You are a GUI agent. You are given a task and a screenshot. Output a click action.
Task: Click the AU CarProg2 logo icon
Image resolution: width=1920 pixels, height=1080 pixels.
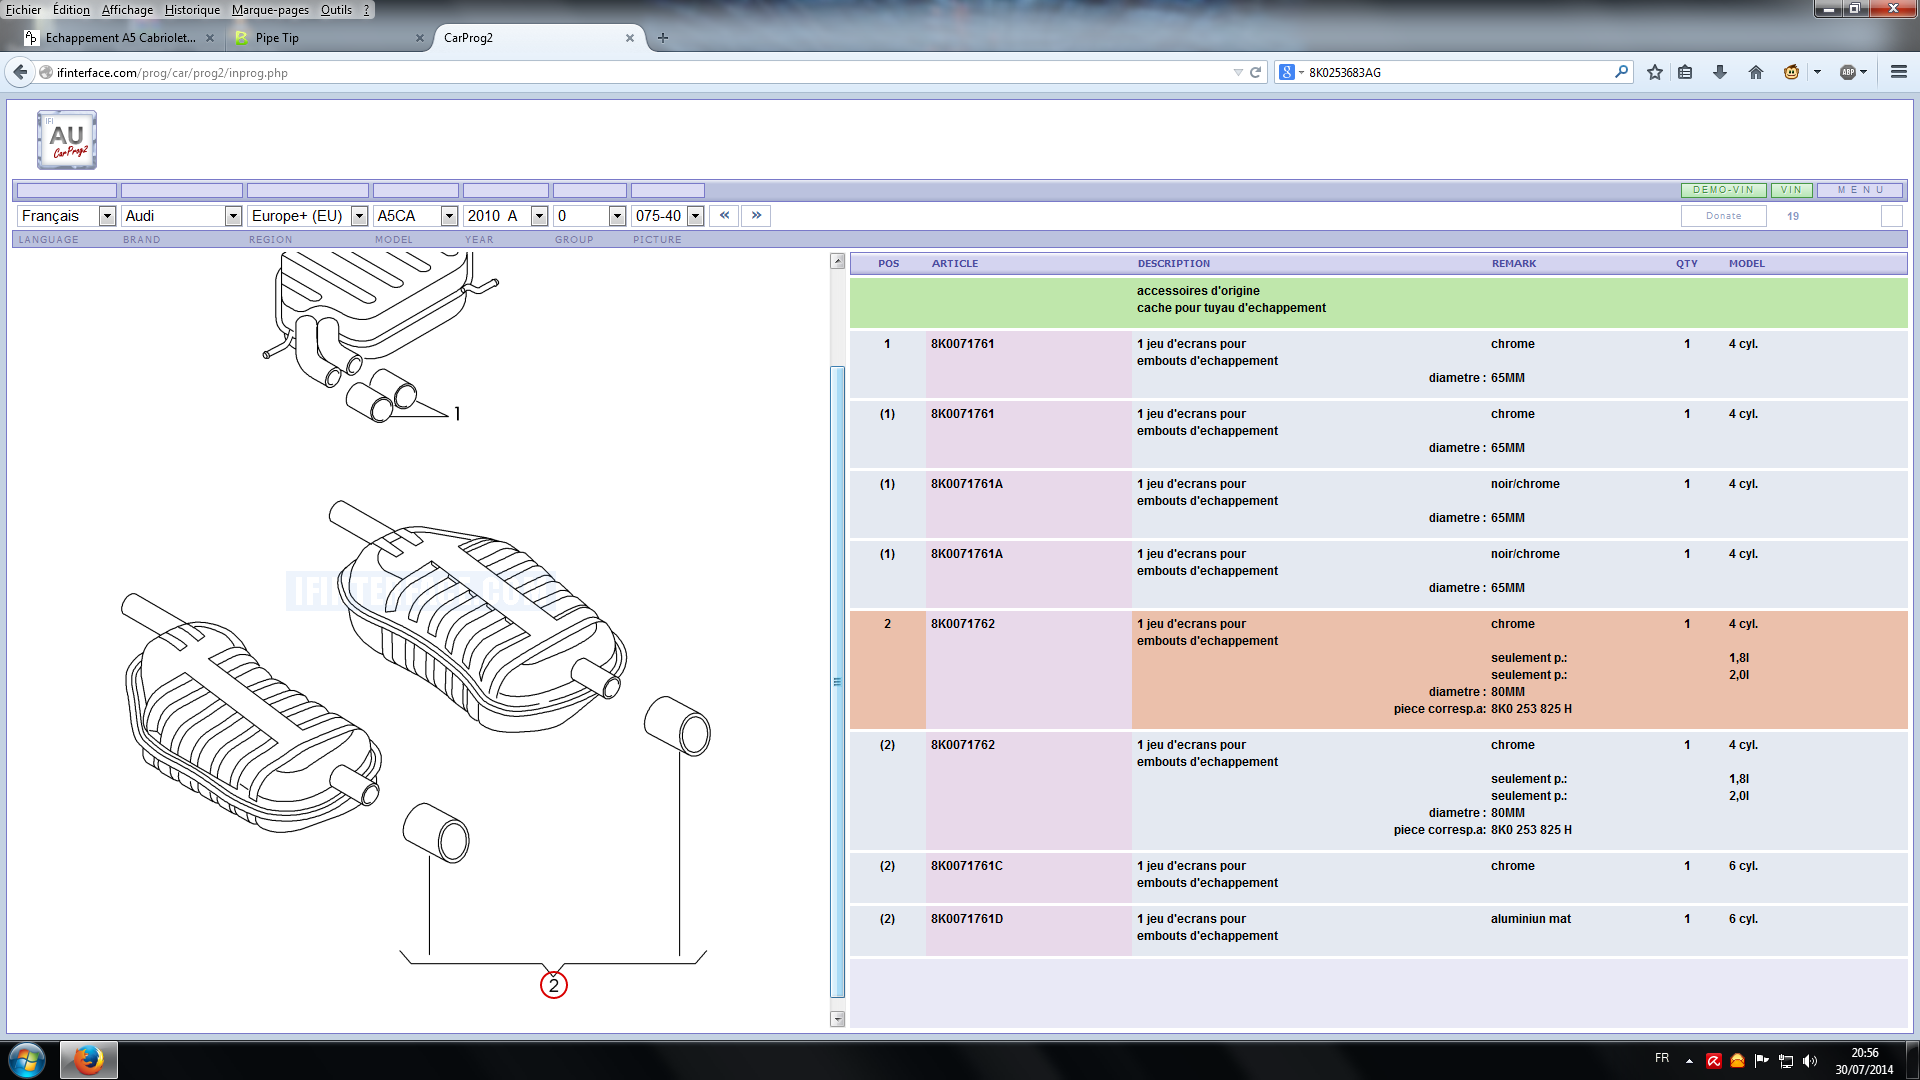coord(67,140)
